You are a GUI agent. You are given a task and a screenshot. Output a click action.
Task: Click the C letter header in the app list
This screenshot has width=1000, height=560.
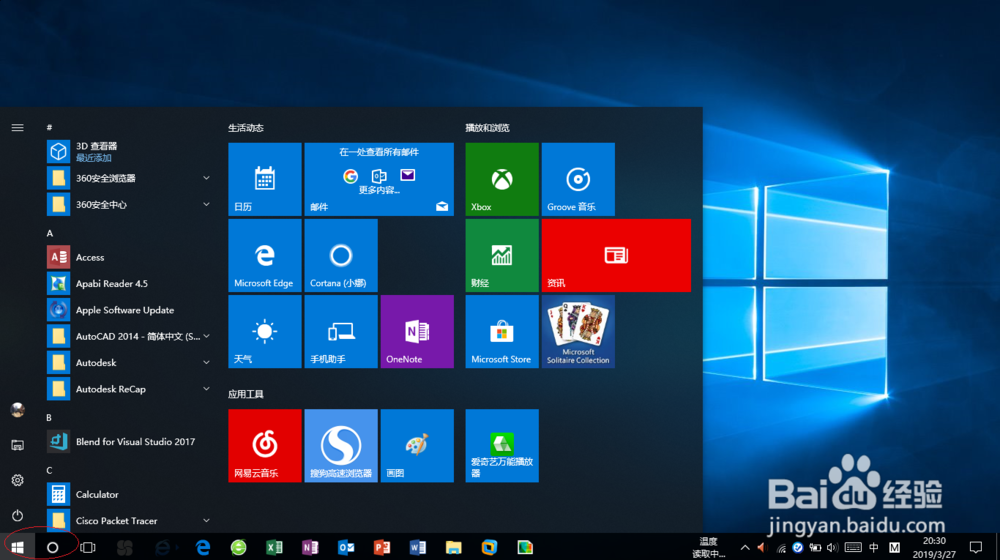(49, 470)
